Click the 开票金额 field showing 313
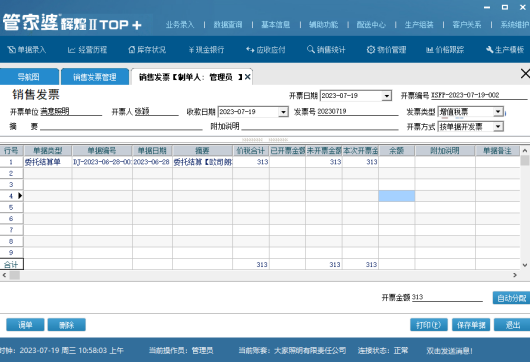This screenshot has width=530, height=362. pos(447,297)
